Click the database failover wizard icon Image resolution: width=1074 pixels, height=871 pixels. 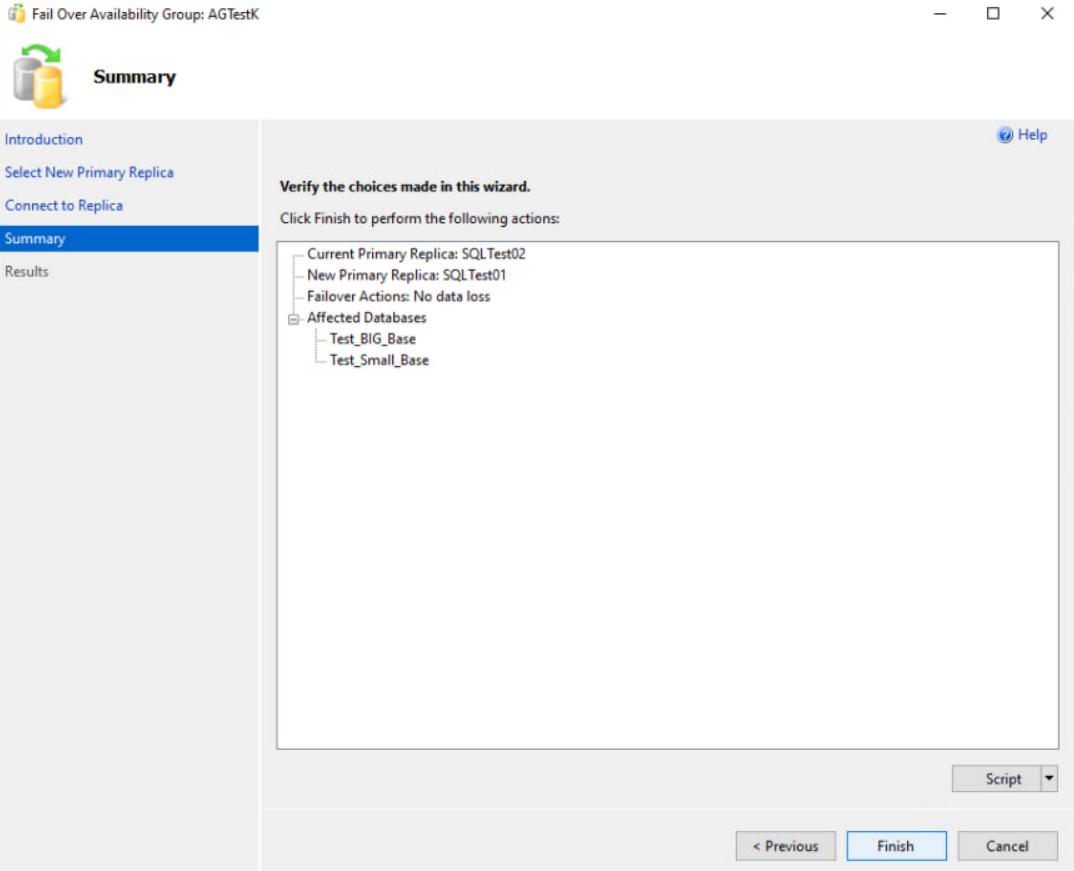point(40,76)
